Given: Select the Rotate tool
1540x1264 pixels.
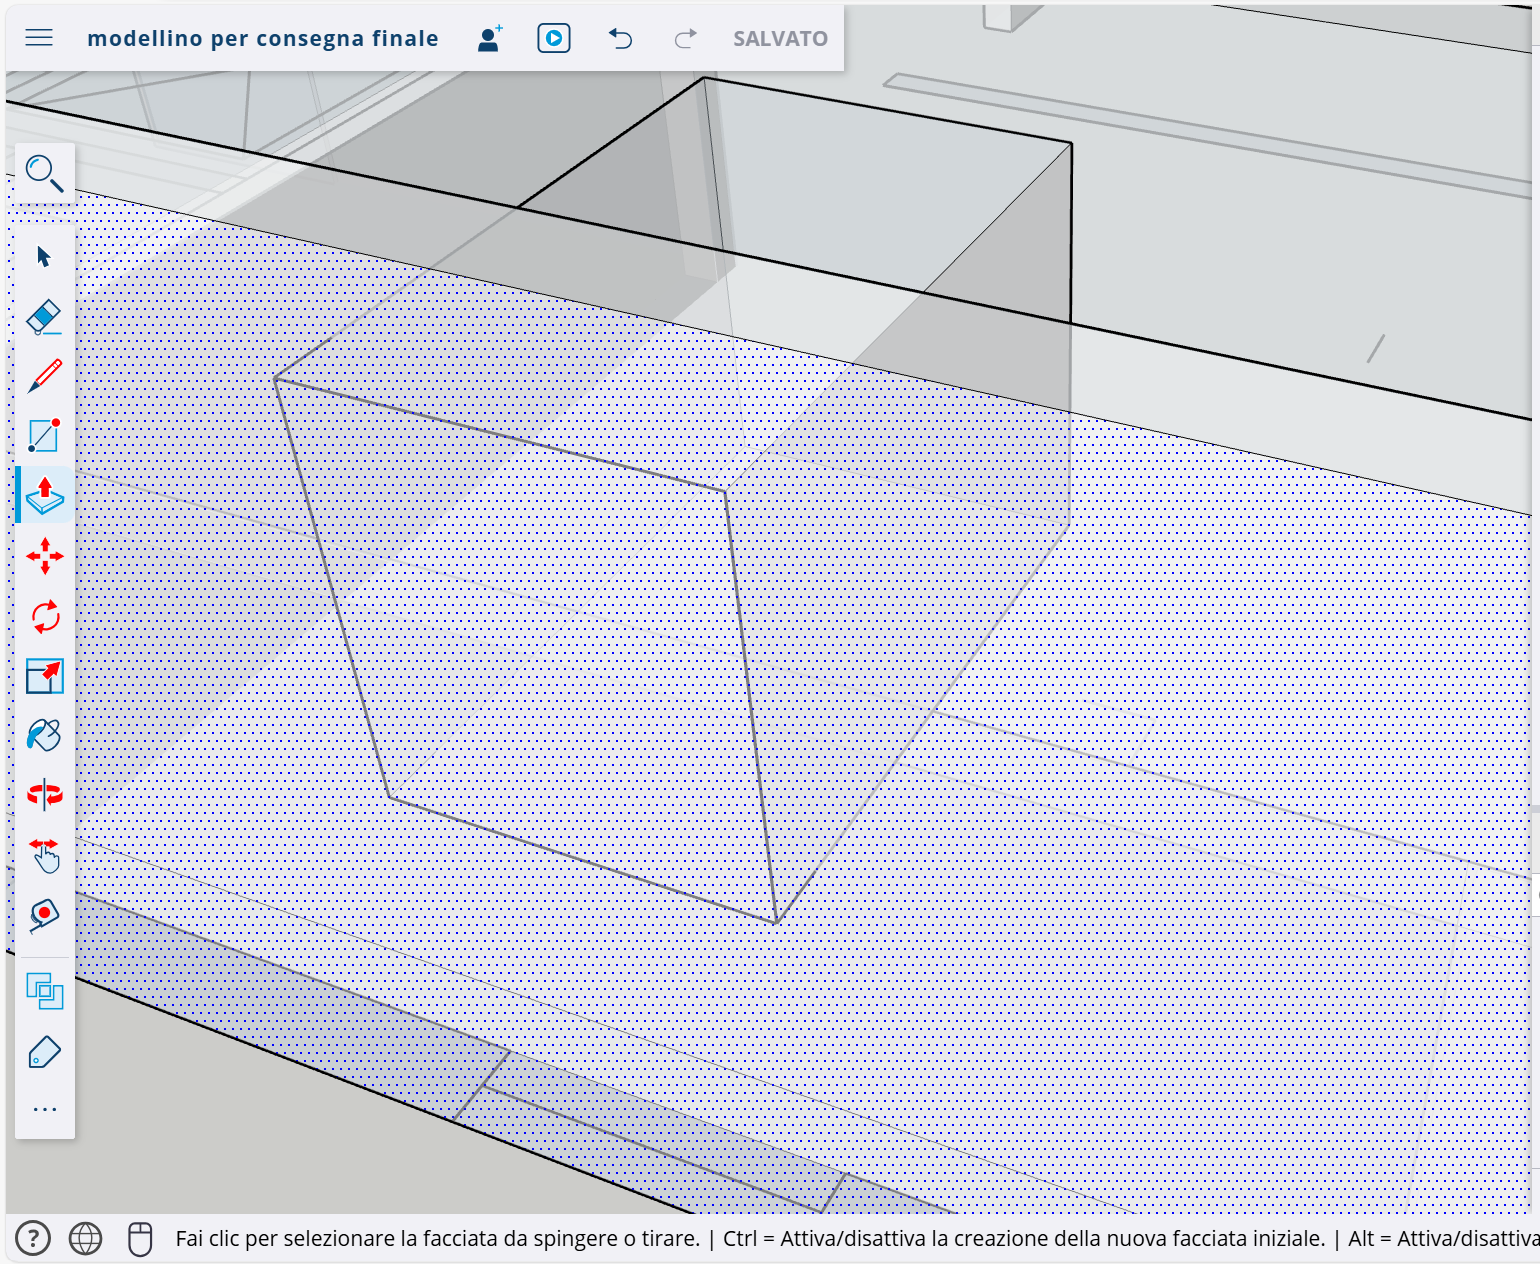Looking at the screenshot, I should point(44,616).
